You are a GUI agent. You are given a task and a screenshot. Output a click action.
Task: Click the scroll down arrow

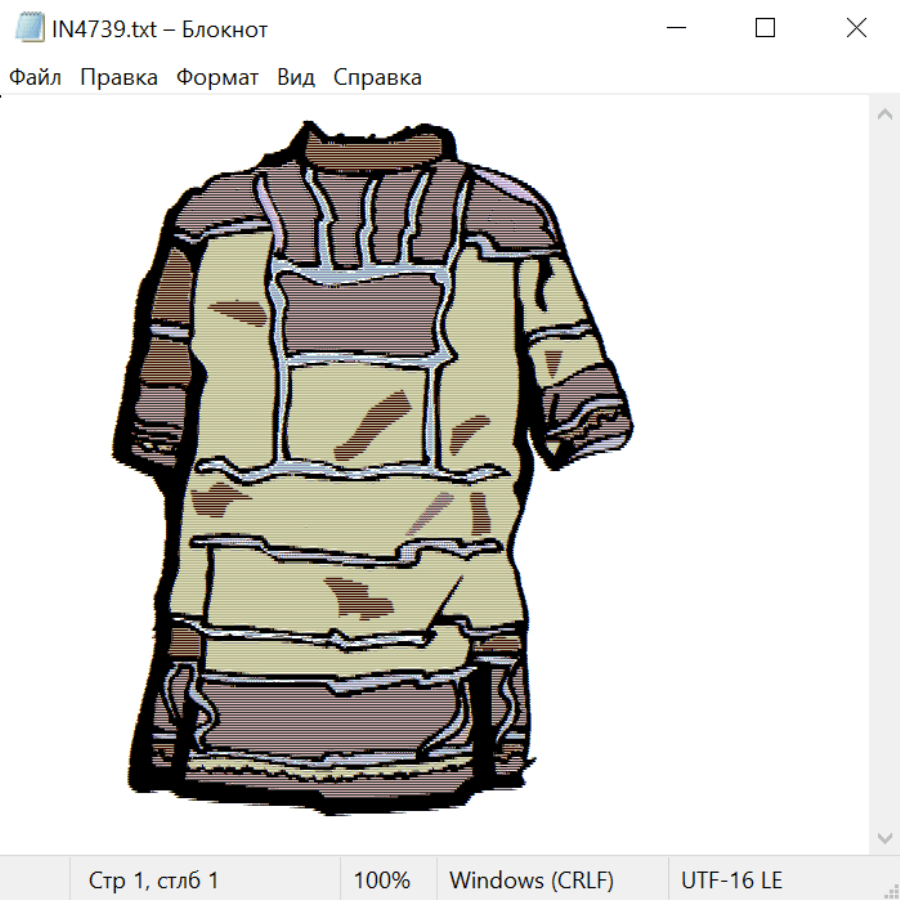click(884, 836)
